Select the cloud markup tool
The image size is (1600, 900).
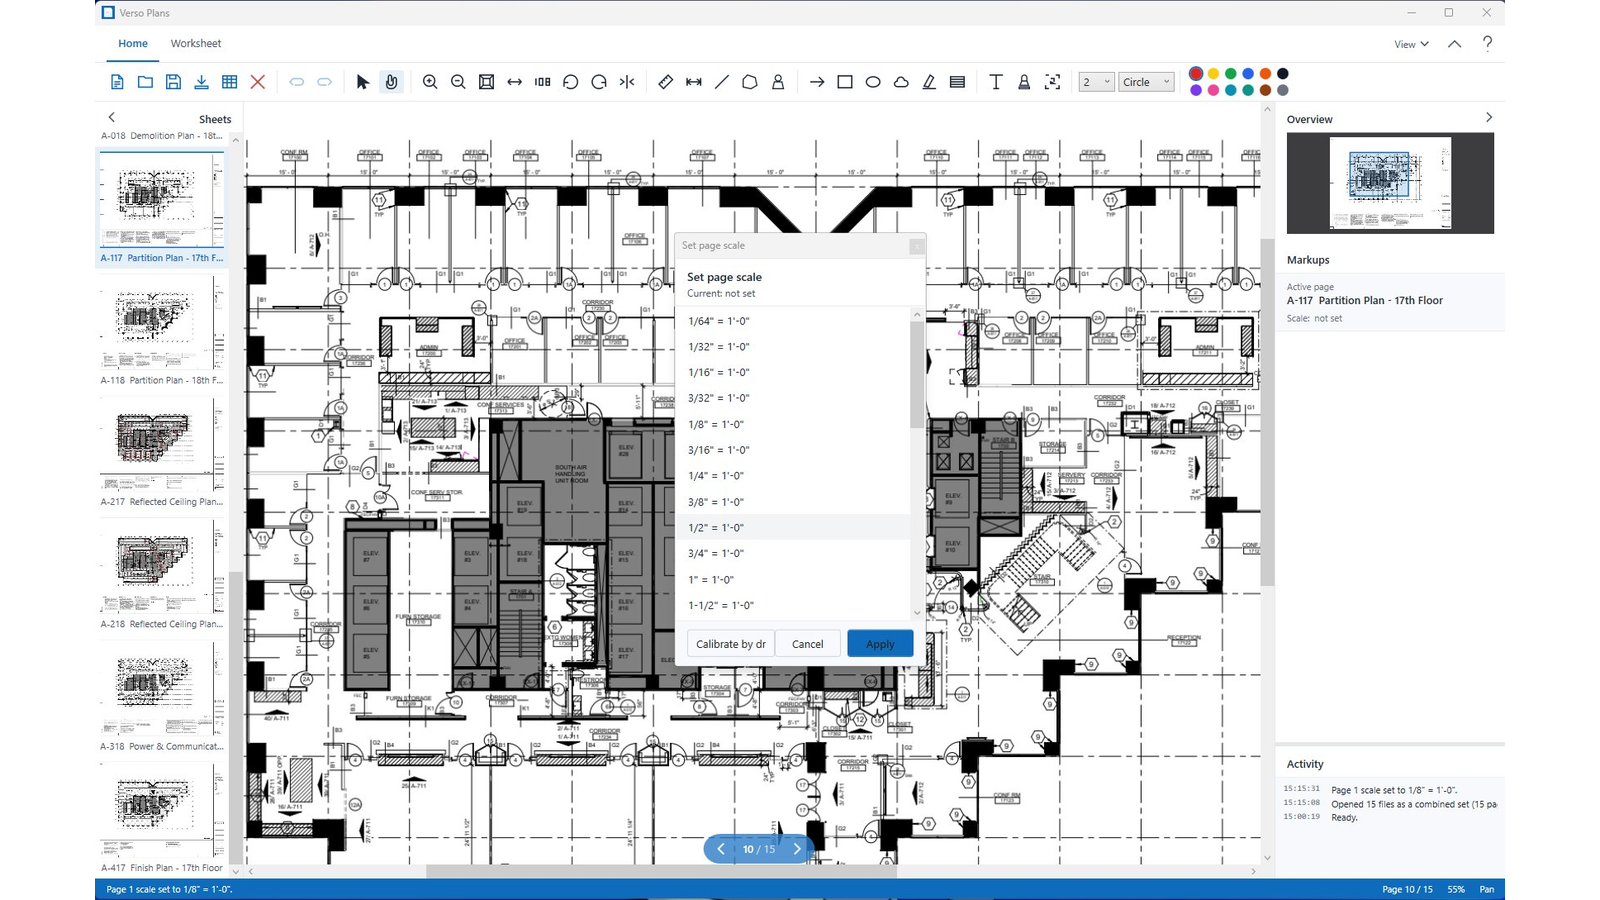901,82
